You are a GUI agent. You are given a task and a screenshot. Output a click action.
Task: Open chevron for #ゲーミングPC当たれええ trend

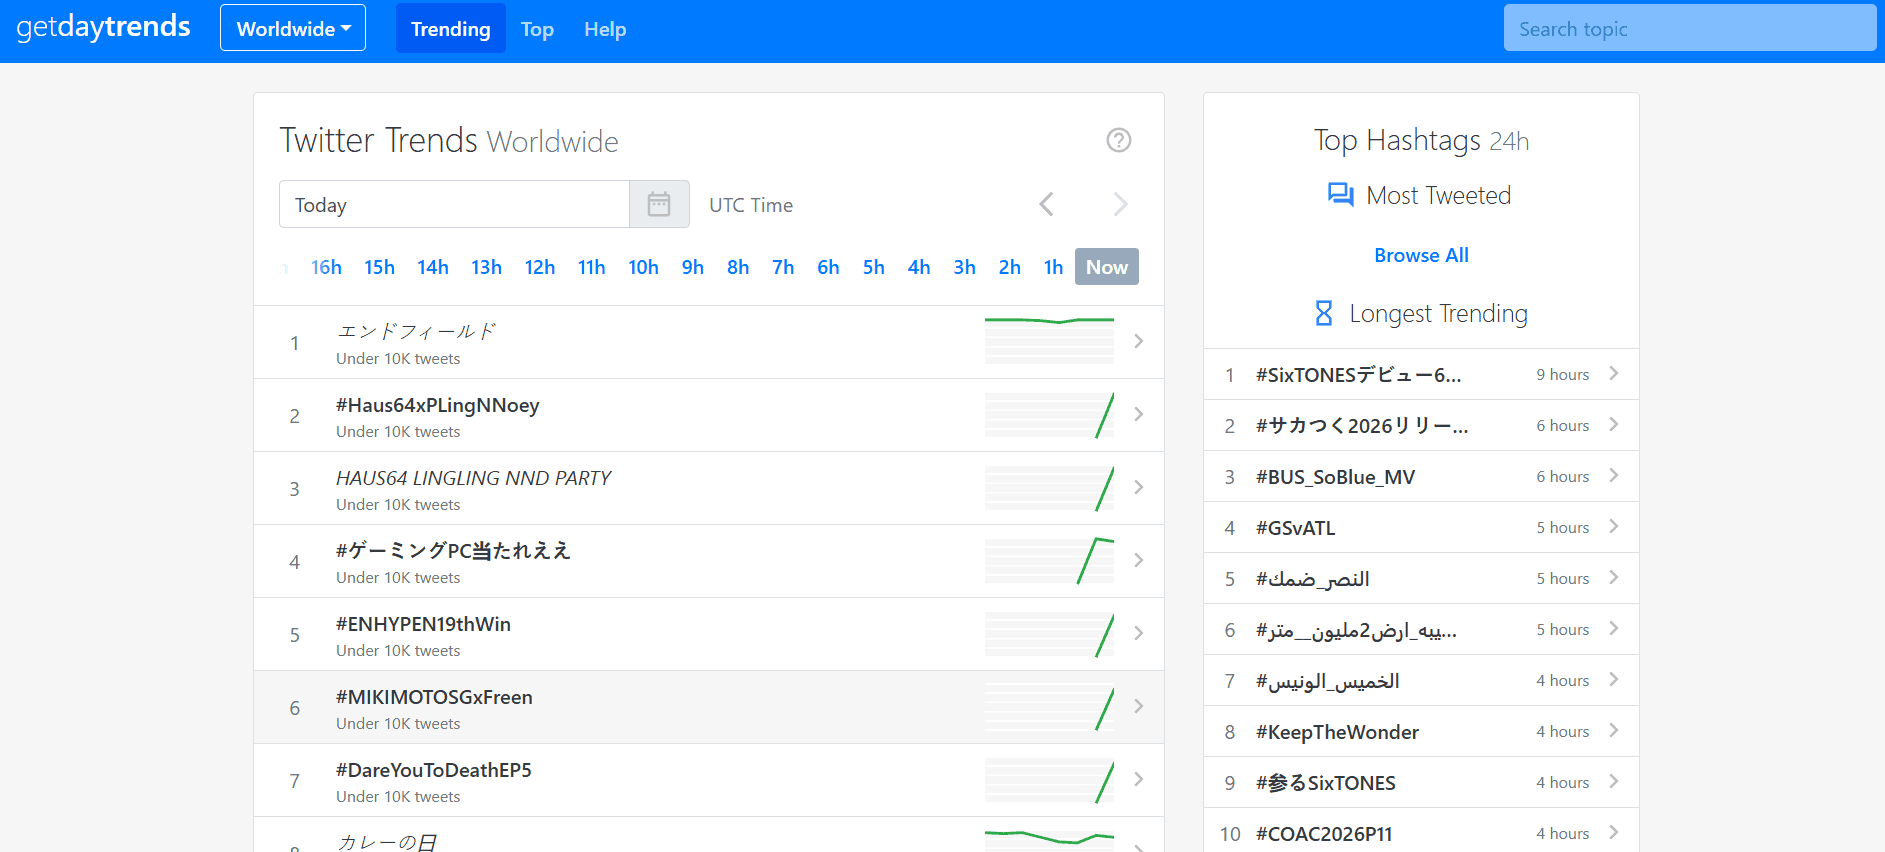point(1138,560)
